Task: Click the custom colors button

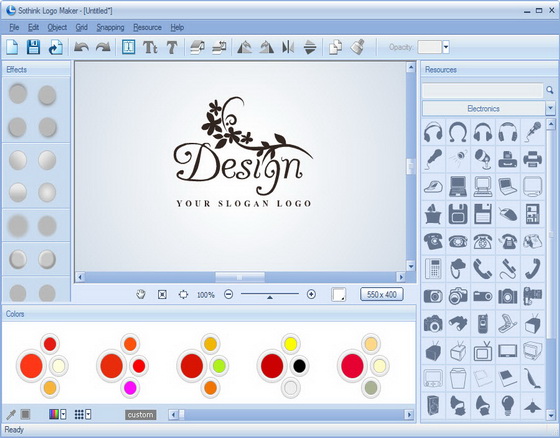Action: click(141, 414)
